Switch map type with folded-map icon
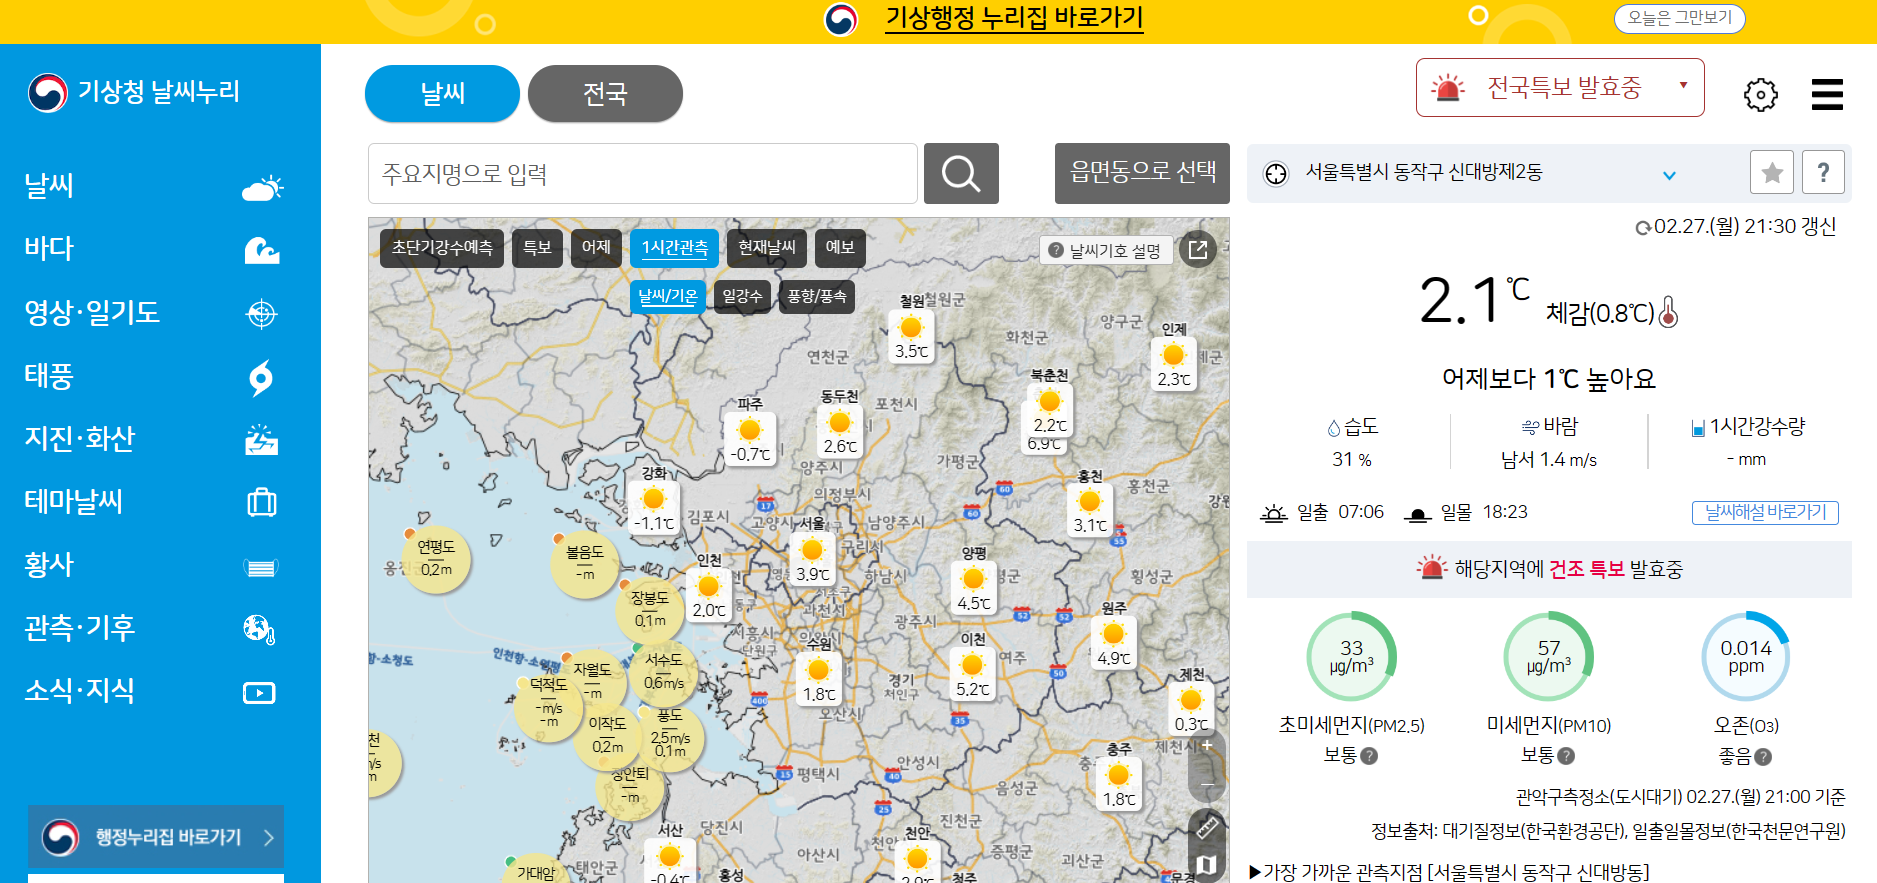 coord(1207,864)
